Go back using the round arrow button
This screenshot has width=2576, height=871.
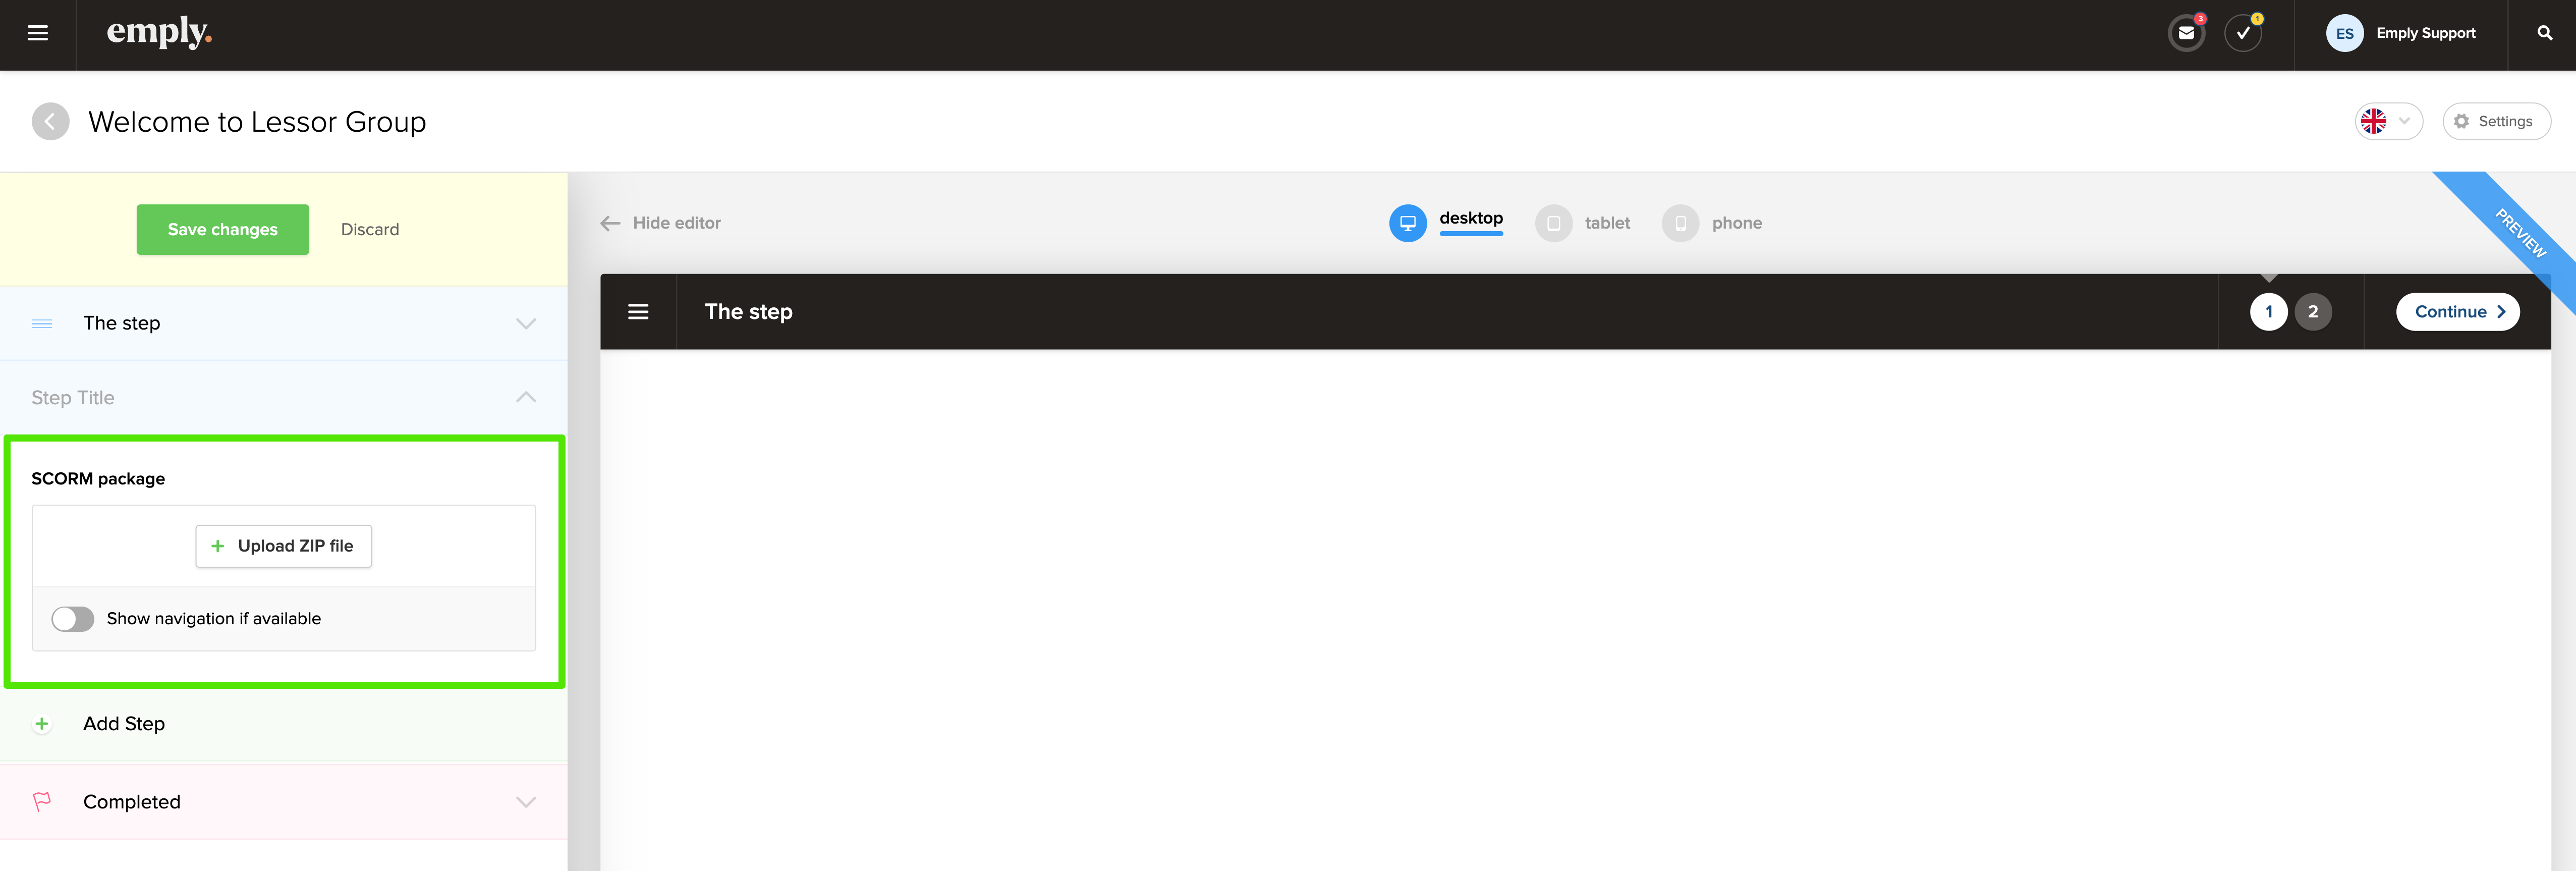[50, 122]
